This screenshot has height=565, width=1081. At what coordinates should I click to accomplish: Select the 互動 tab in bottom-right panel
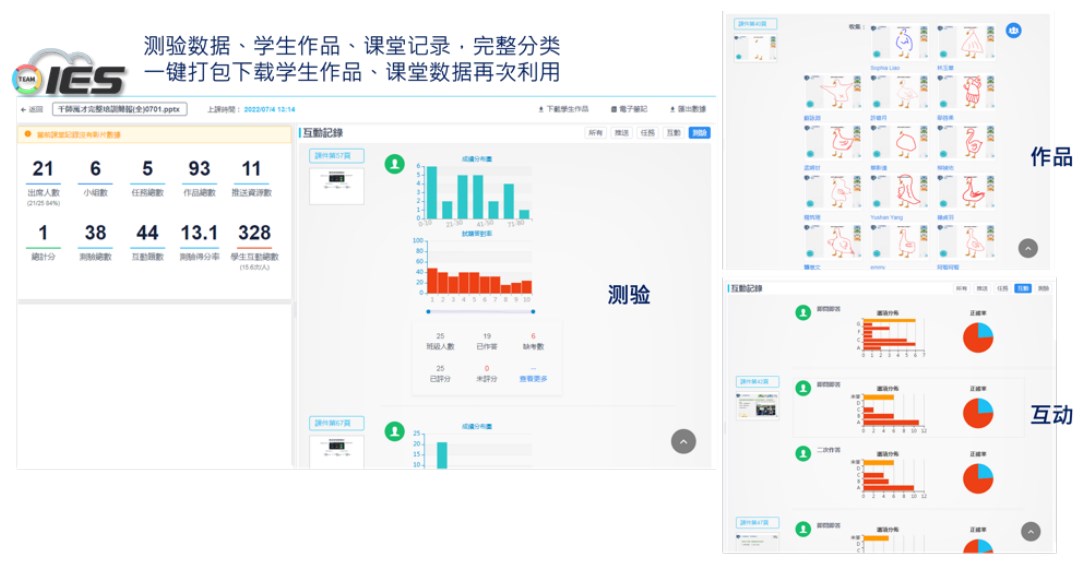[x=1022, y=288]
